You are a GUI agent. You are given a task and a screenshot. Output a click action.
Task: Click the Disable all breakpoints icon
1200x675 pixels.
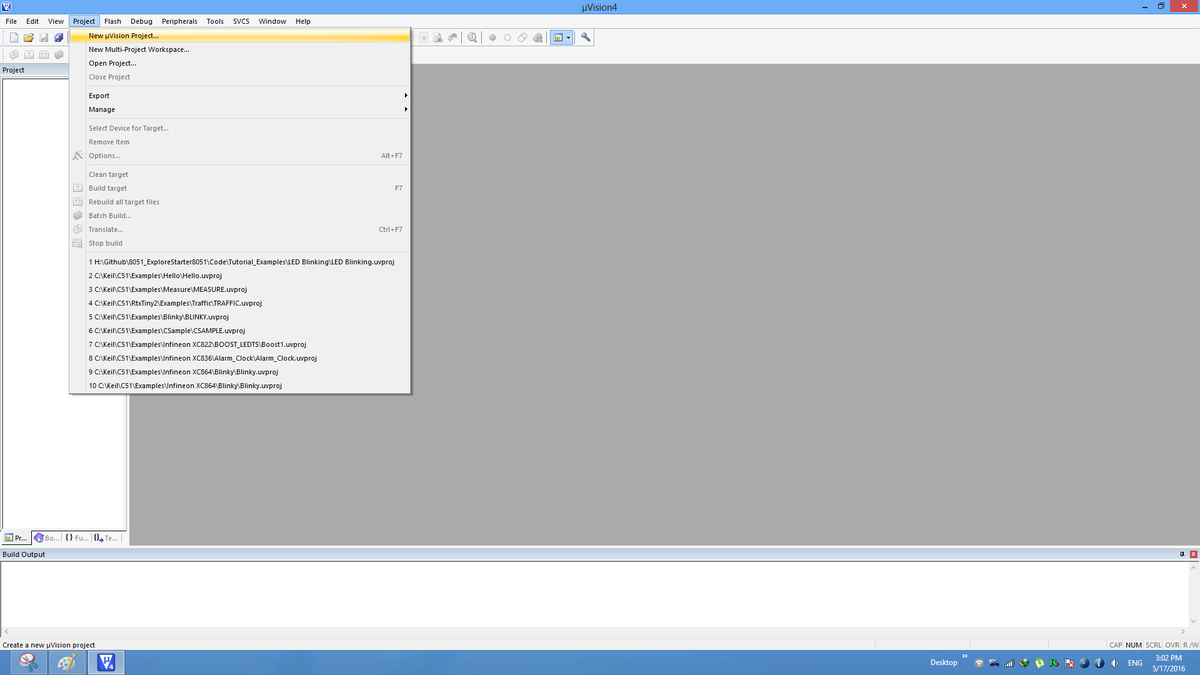click(x=523, y=38)
